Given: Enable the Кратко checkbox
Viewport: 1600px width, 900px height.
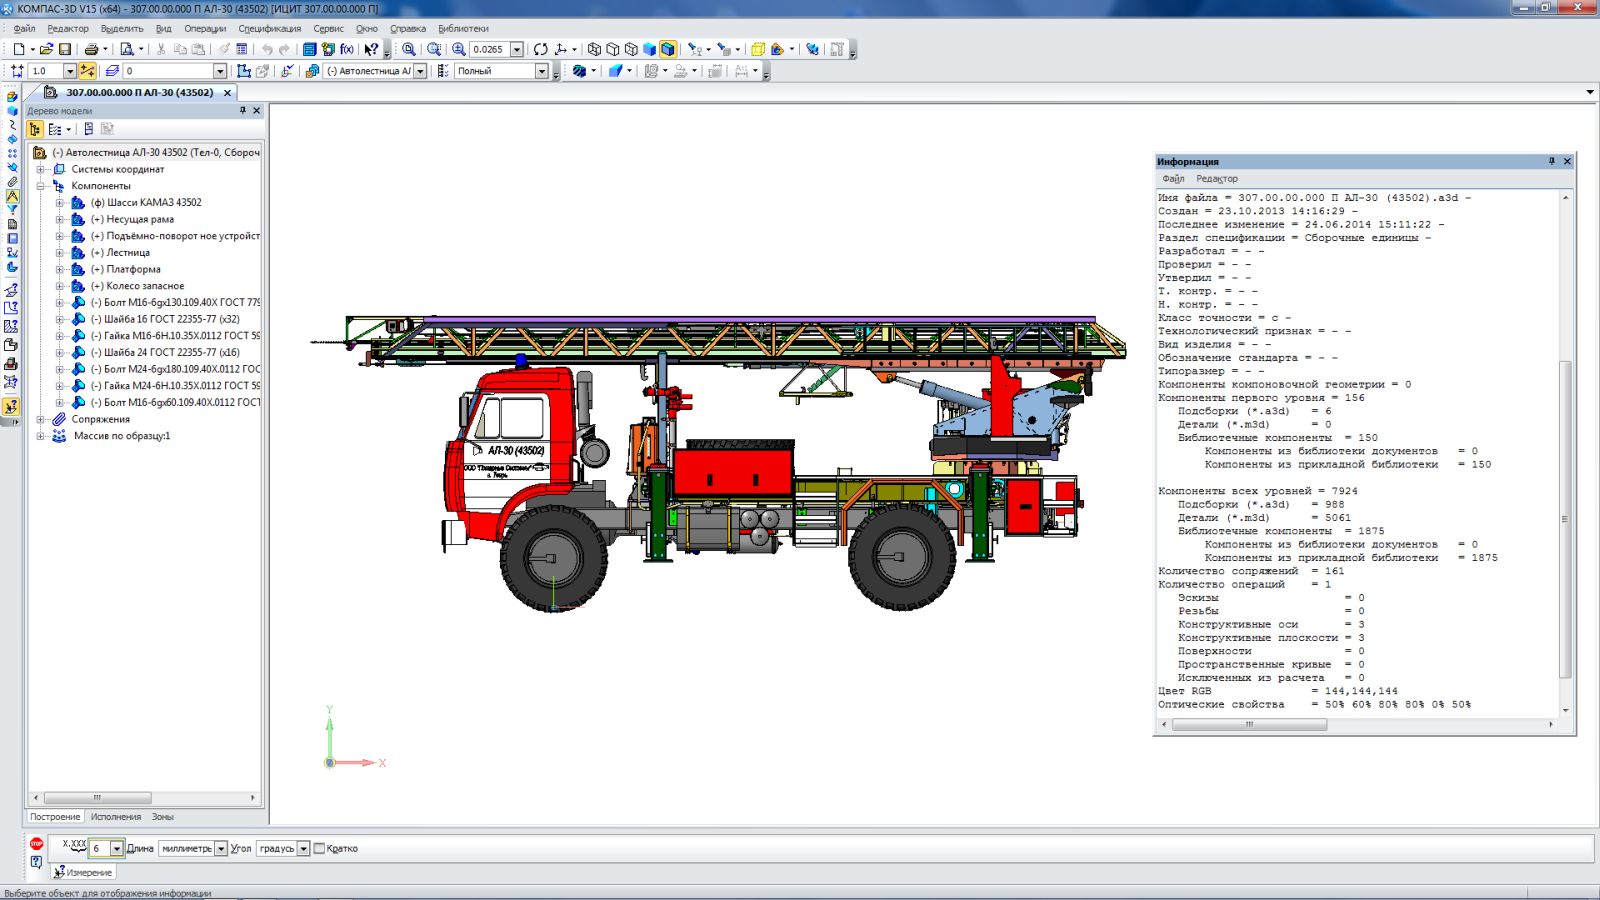Looking at the screenshot, I should [x=320, y=849].
